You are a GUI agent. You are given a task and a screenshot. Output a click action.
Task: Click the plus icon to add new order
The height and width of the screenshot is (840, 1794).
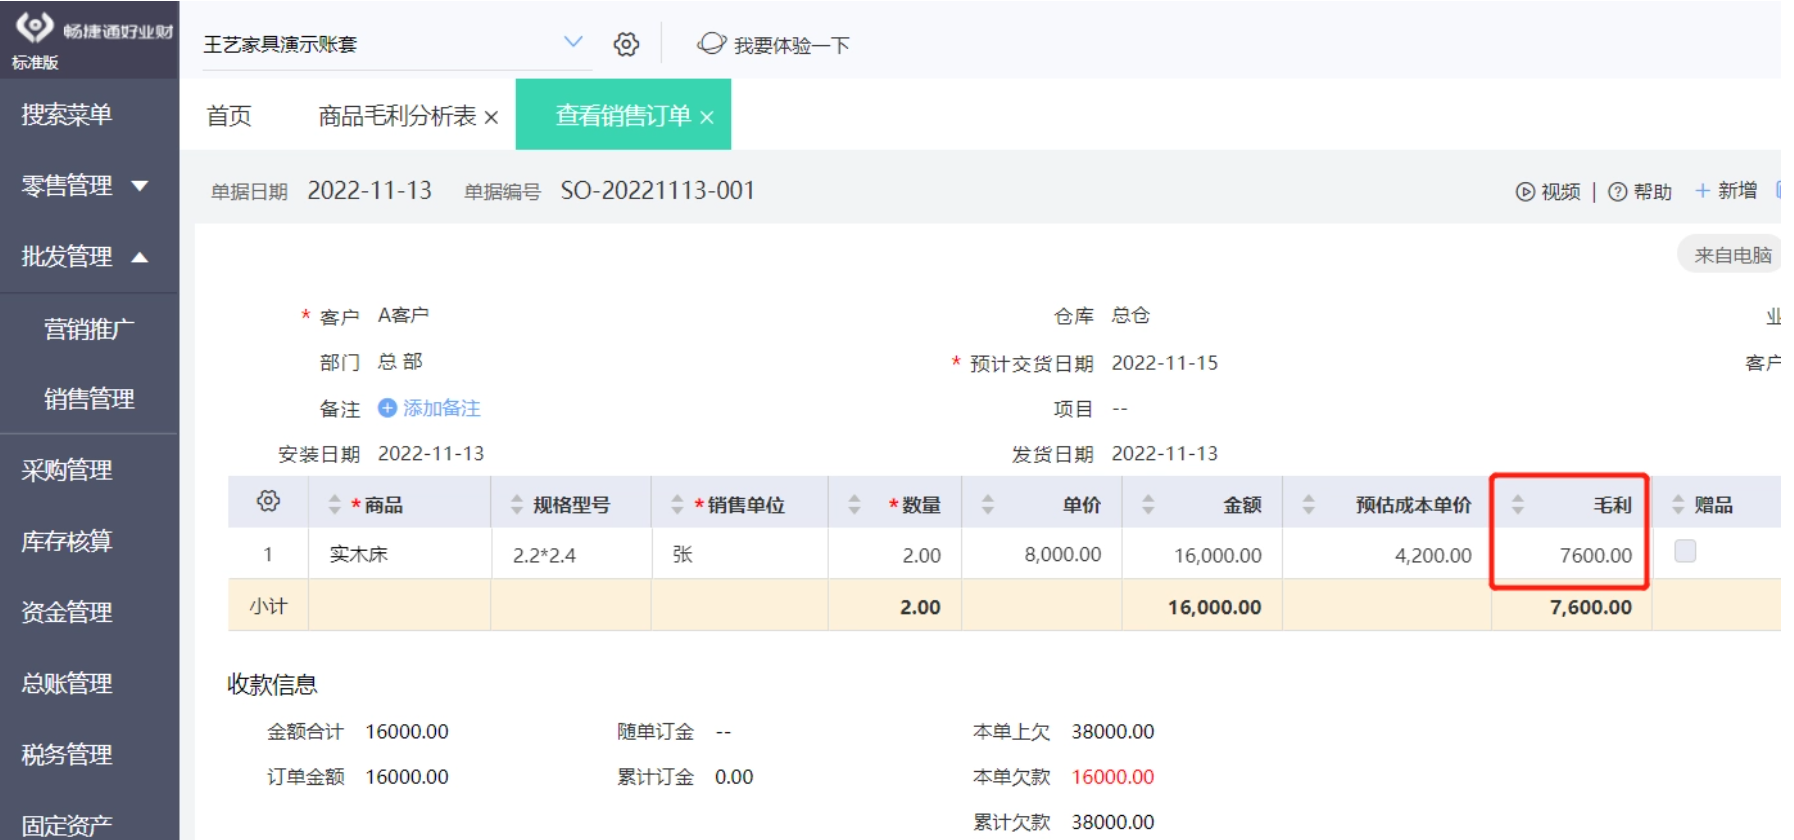point(1702,190)
